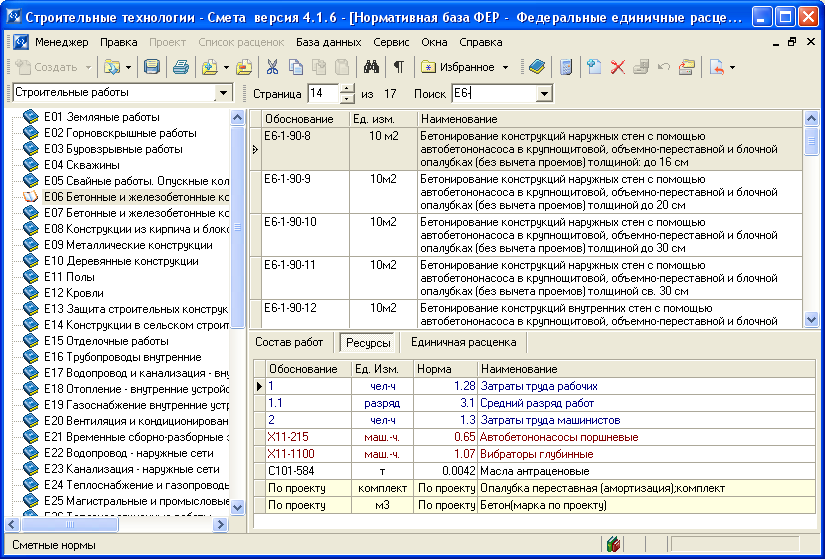
Task: Open the Справка menu
Action: (x=480, y=42)
